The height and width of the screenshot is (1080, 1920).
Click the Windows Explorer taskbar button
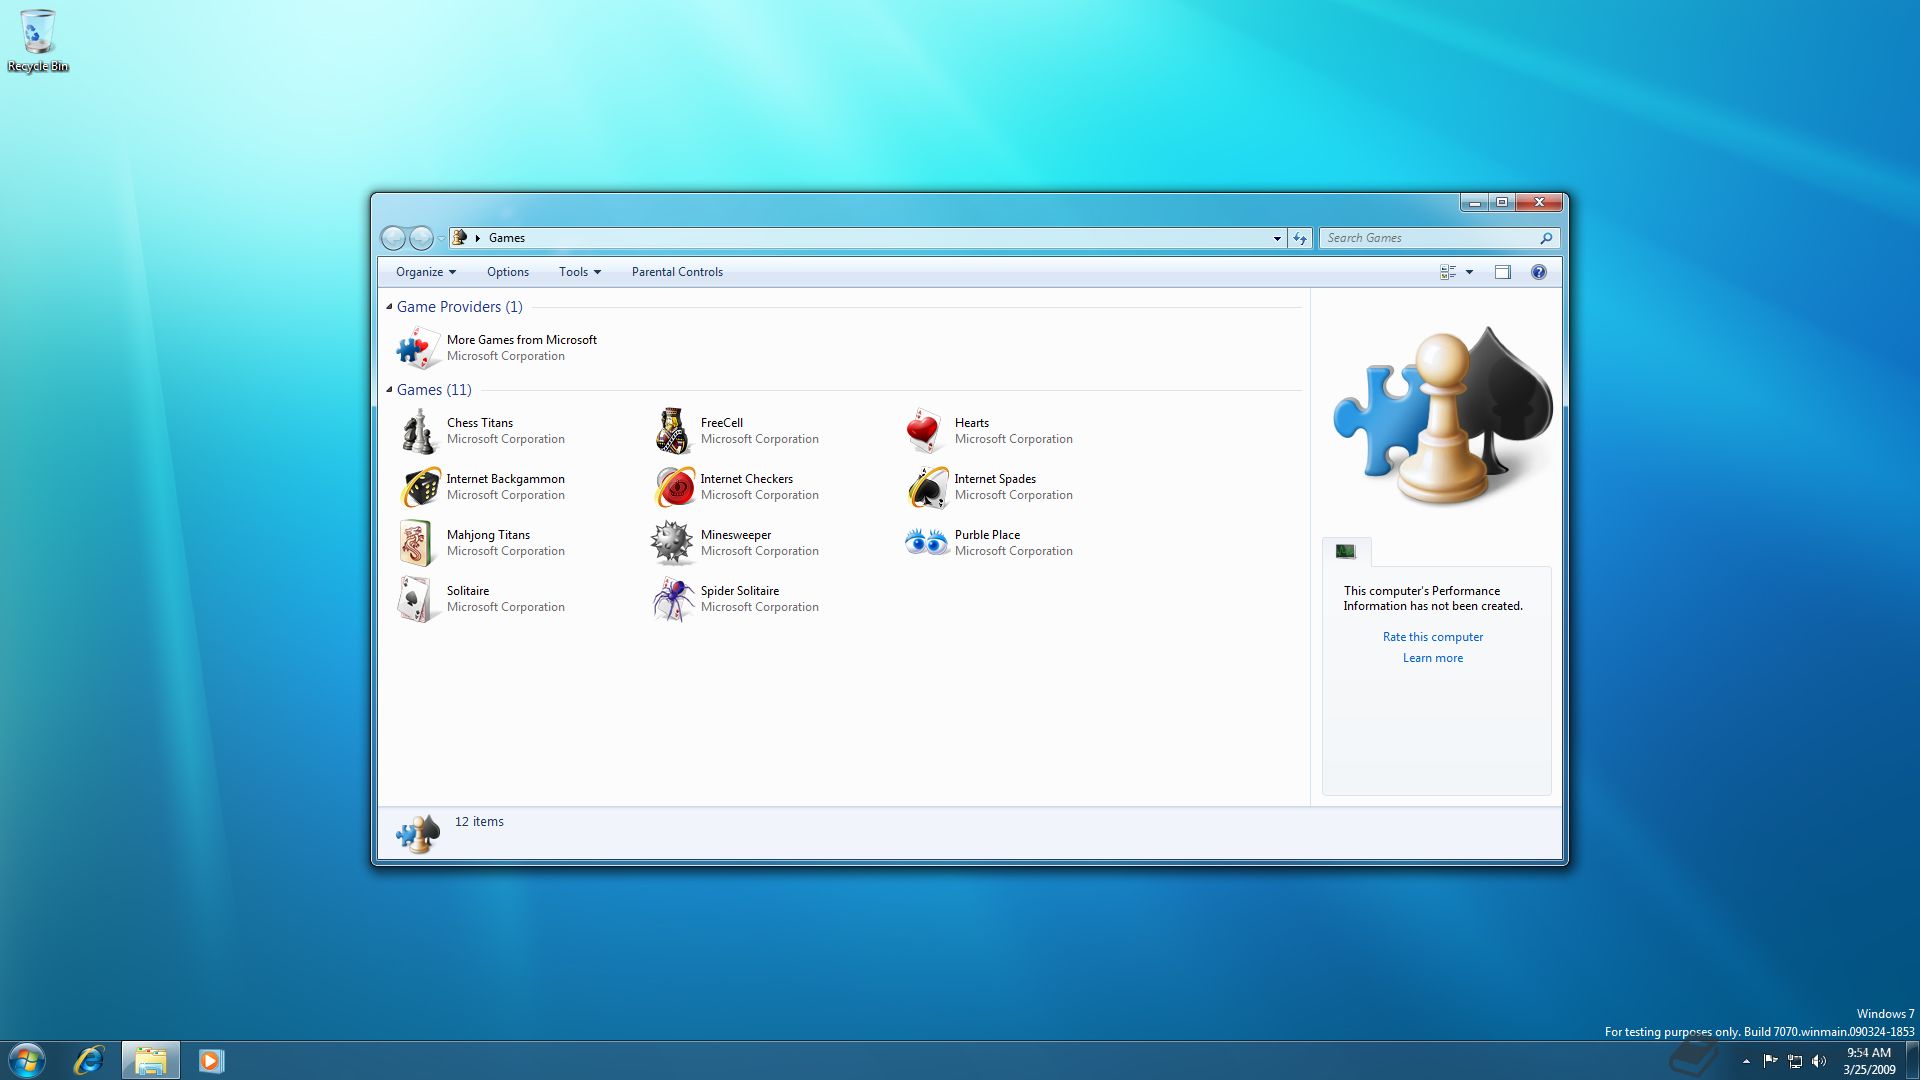pyautogui.click(x=150, y=1060)
